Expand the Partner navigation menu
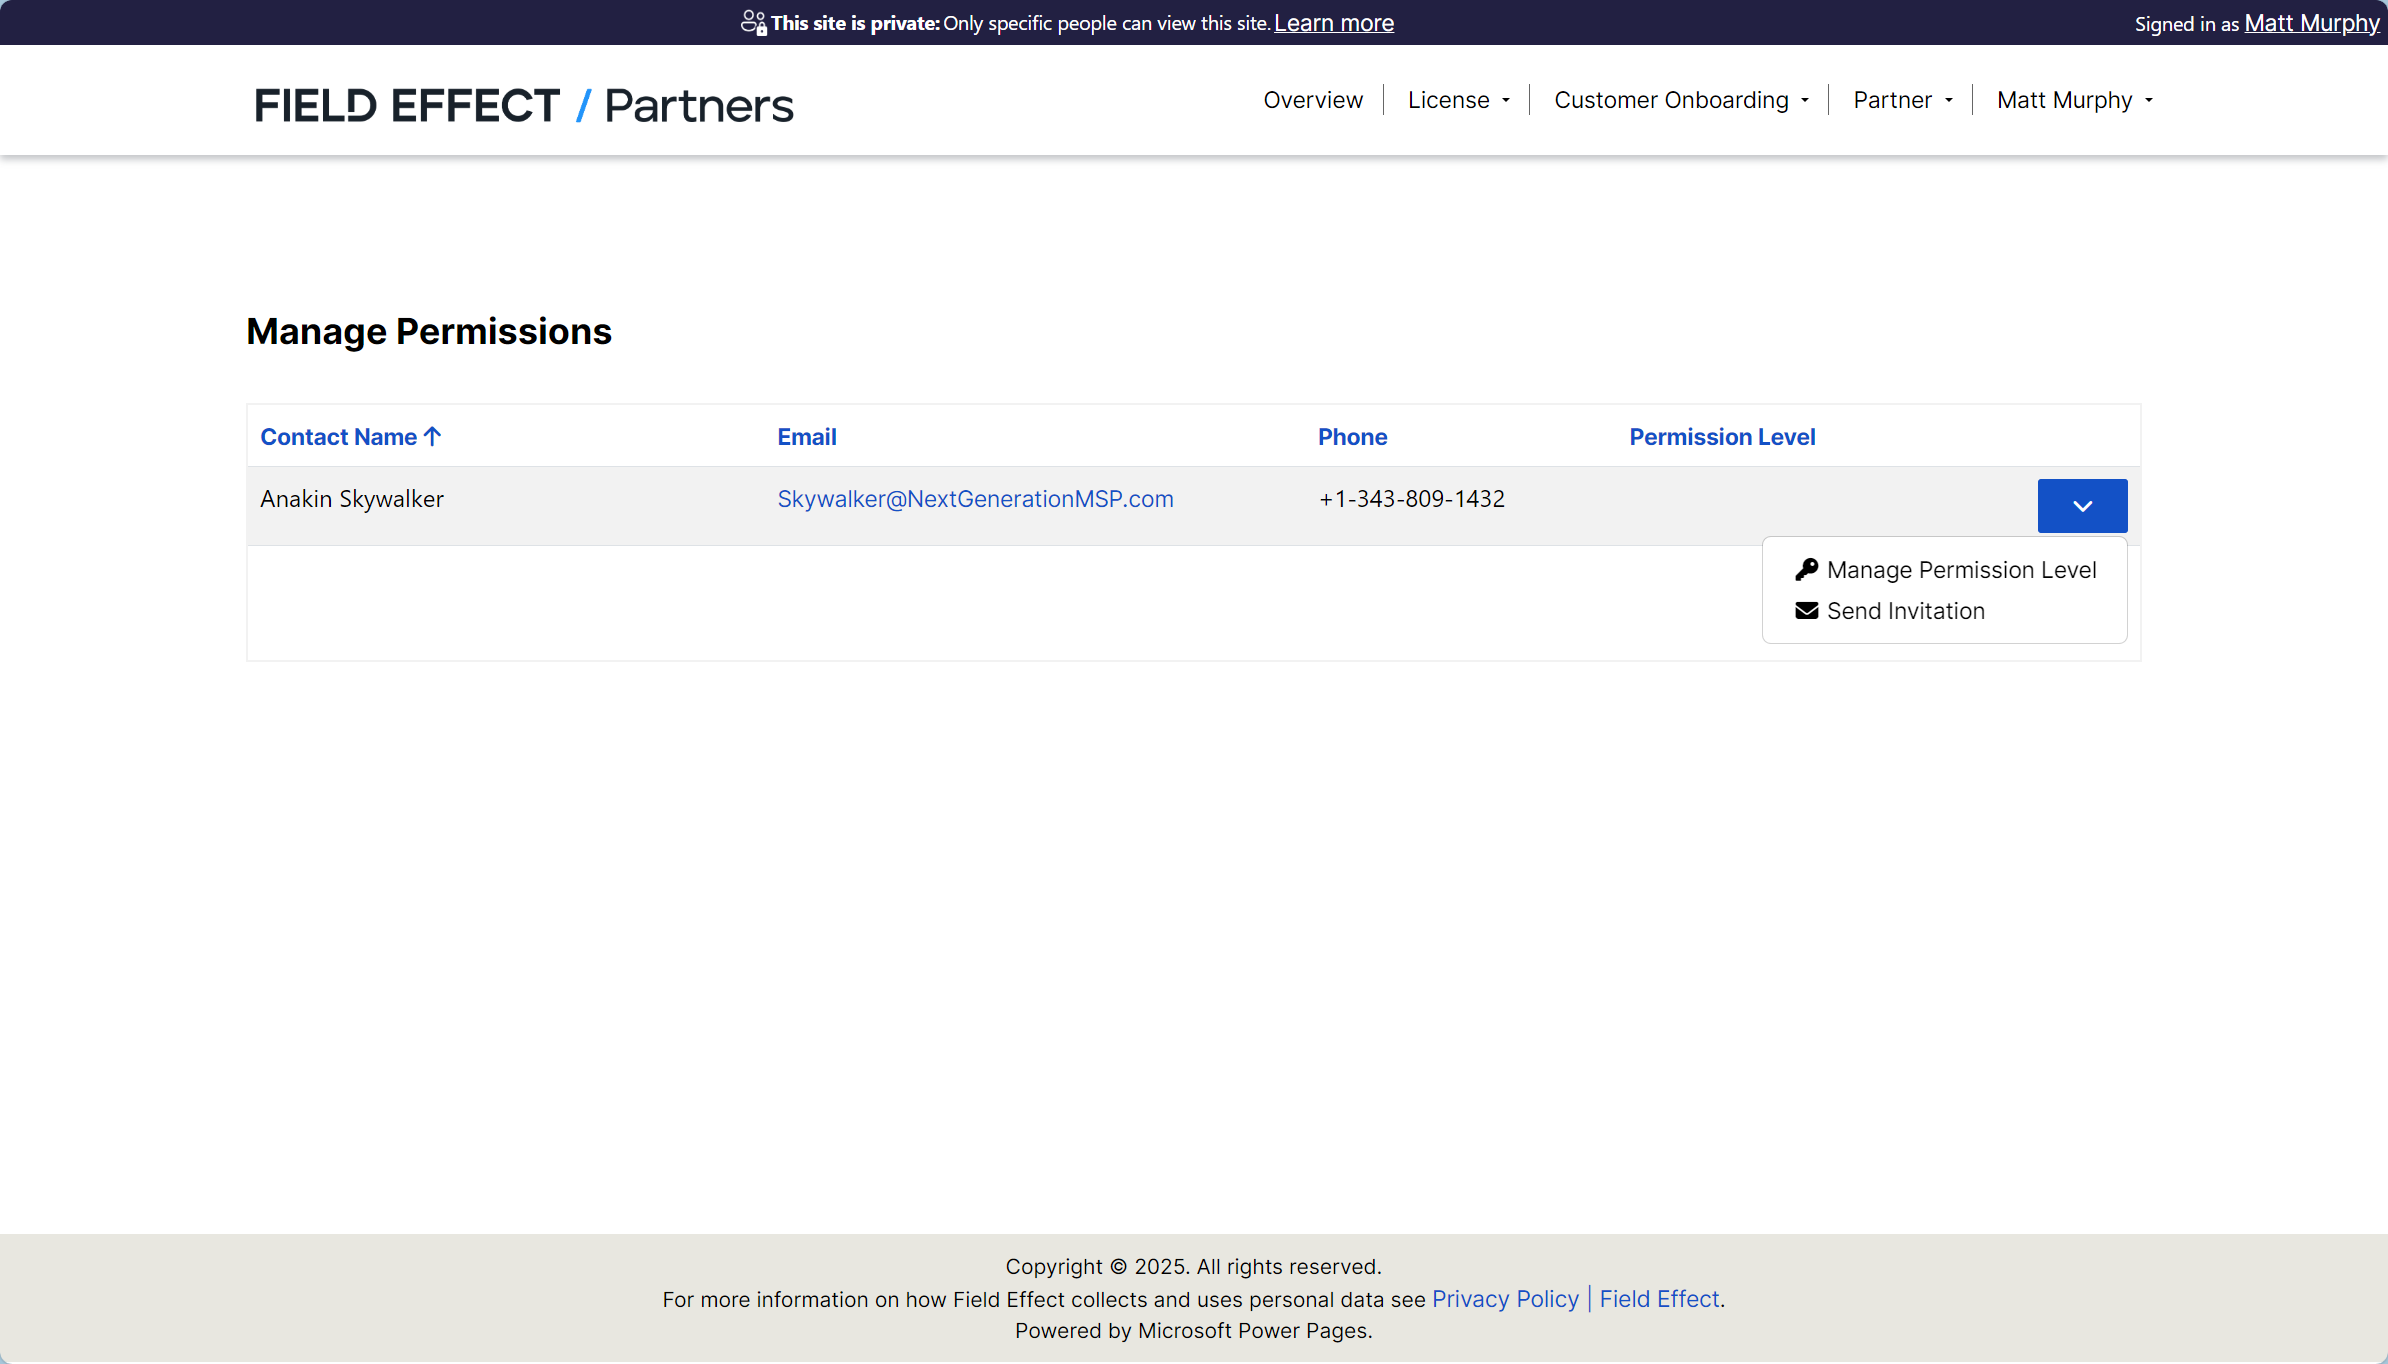 click(x=1902, y=100)
